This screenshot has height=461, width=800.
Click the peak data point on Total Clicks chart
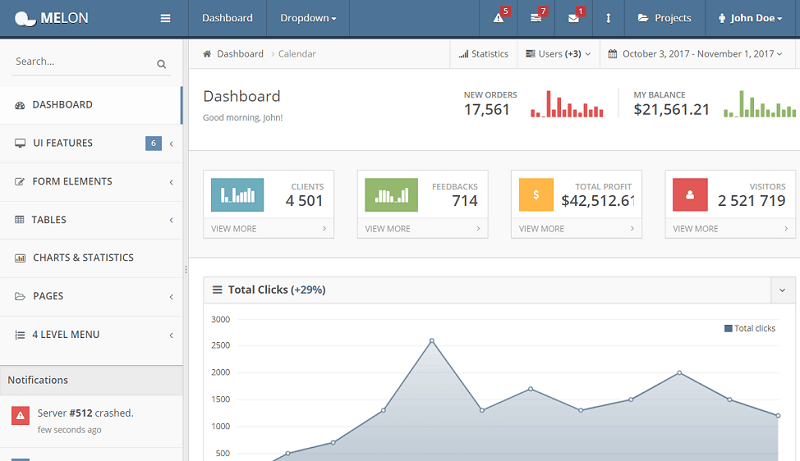432,341
